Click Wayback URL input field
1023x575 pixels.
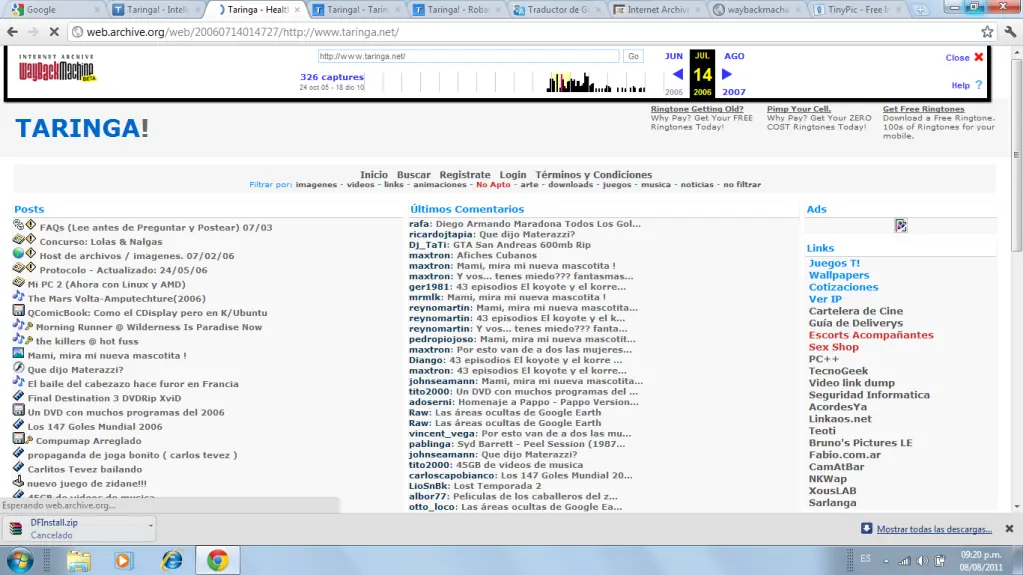(x=468, y=56)
